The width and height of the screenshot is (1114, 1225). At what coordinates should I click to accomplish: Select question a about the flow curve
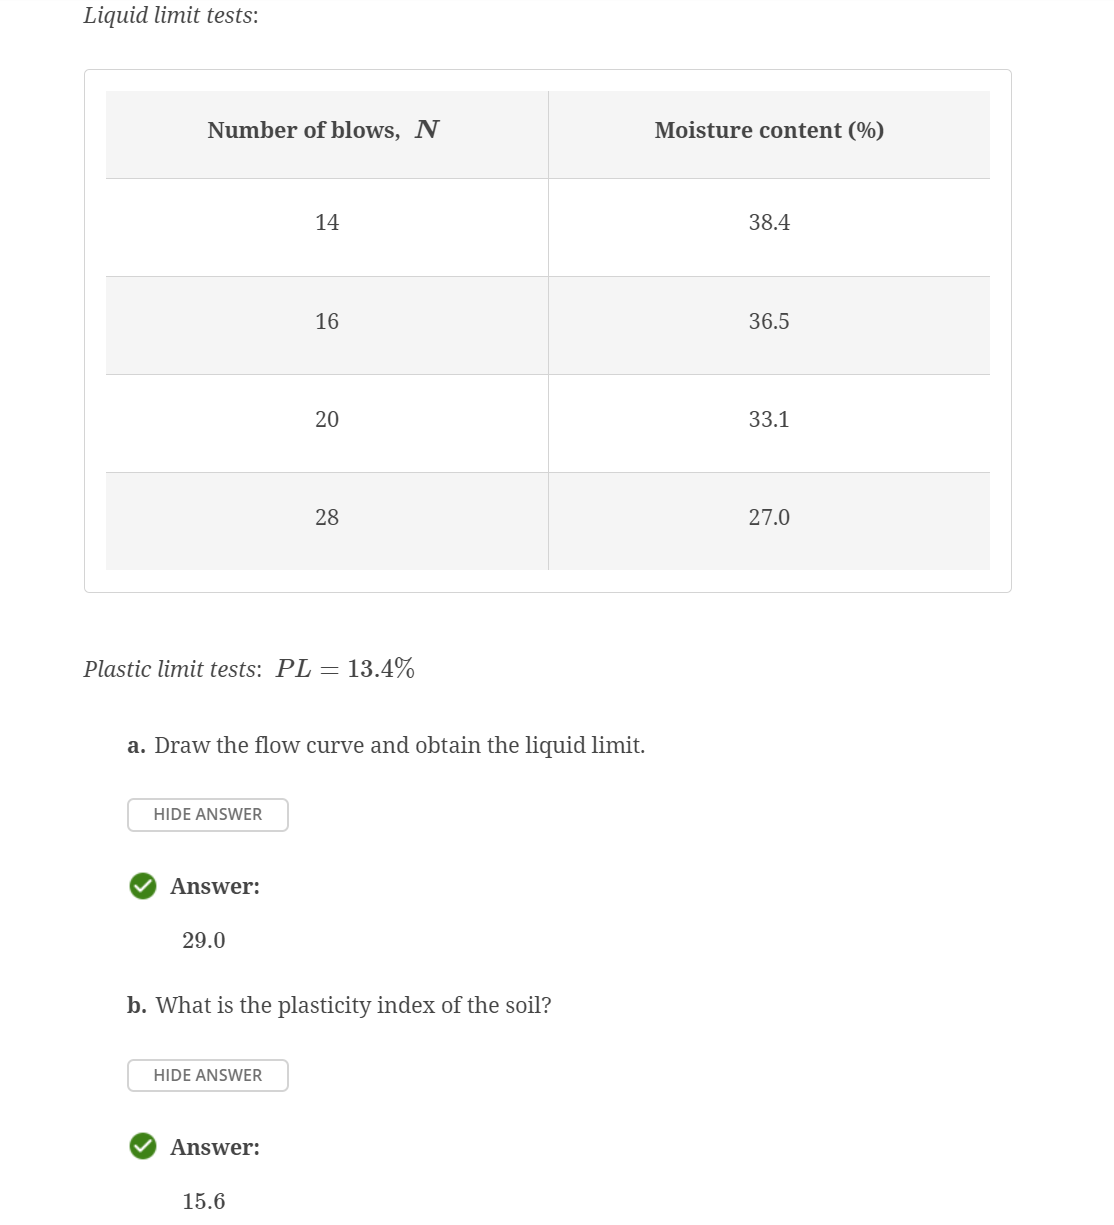click(385, 745)
